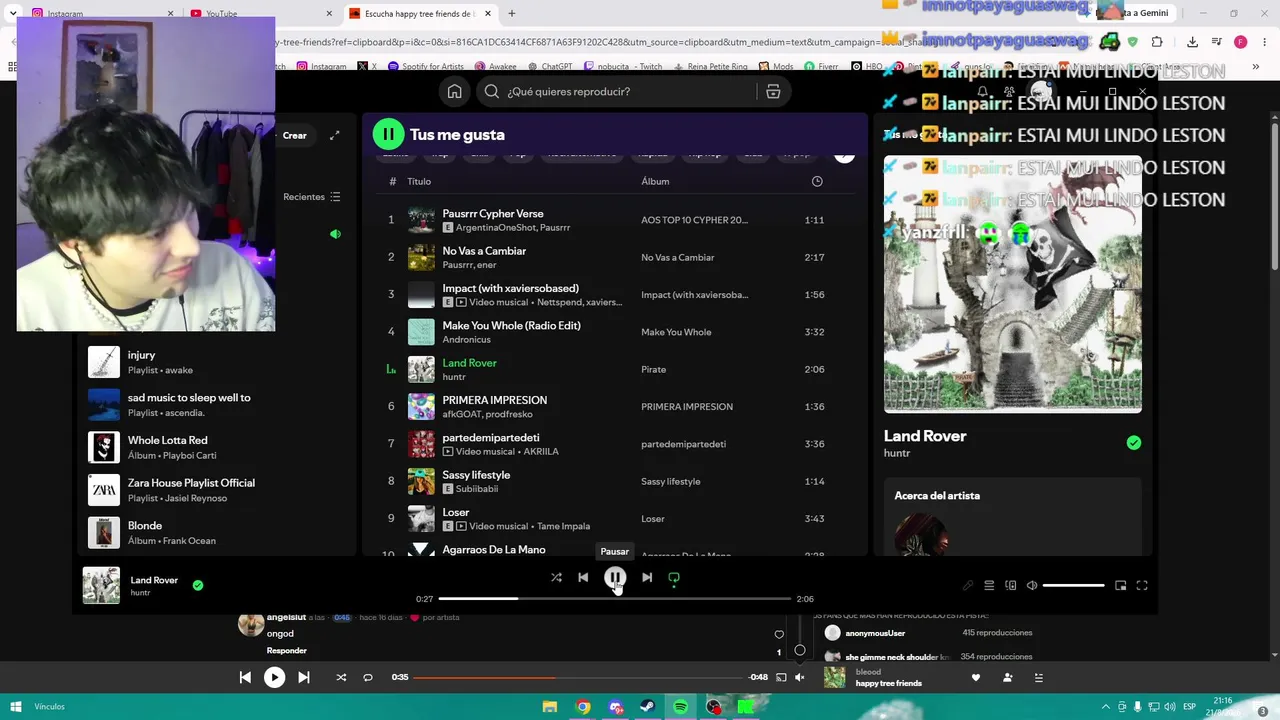Viewport: 1280px width, 720px height.
Task: Pause the Tus me gusta playlist
Action: pyautogui.click(x=388, y=134)
